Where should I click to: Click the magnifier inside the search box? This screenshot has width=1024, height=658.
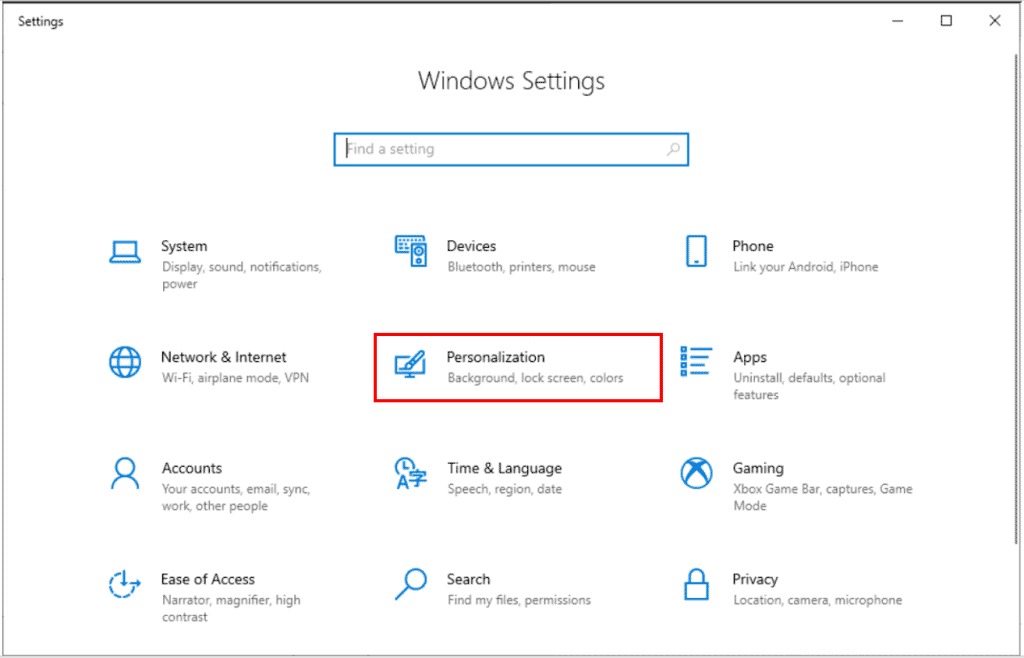point(673,149)
